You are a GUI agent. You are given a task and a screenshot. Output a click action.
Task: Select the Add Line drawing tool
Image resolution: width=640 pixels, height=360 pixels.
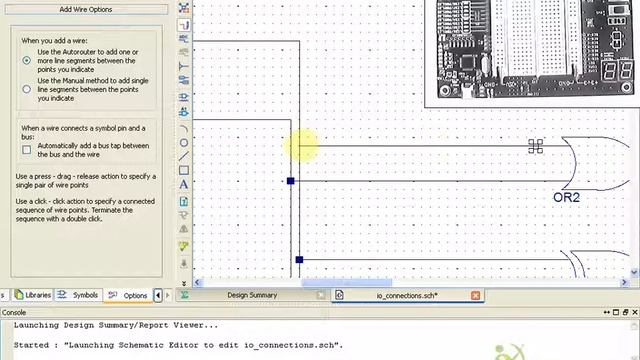click(184, 156)
